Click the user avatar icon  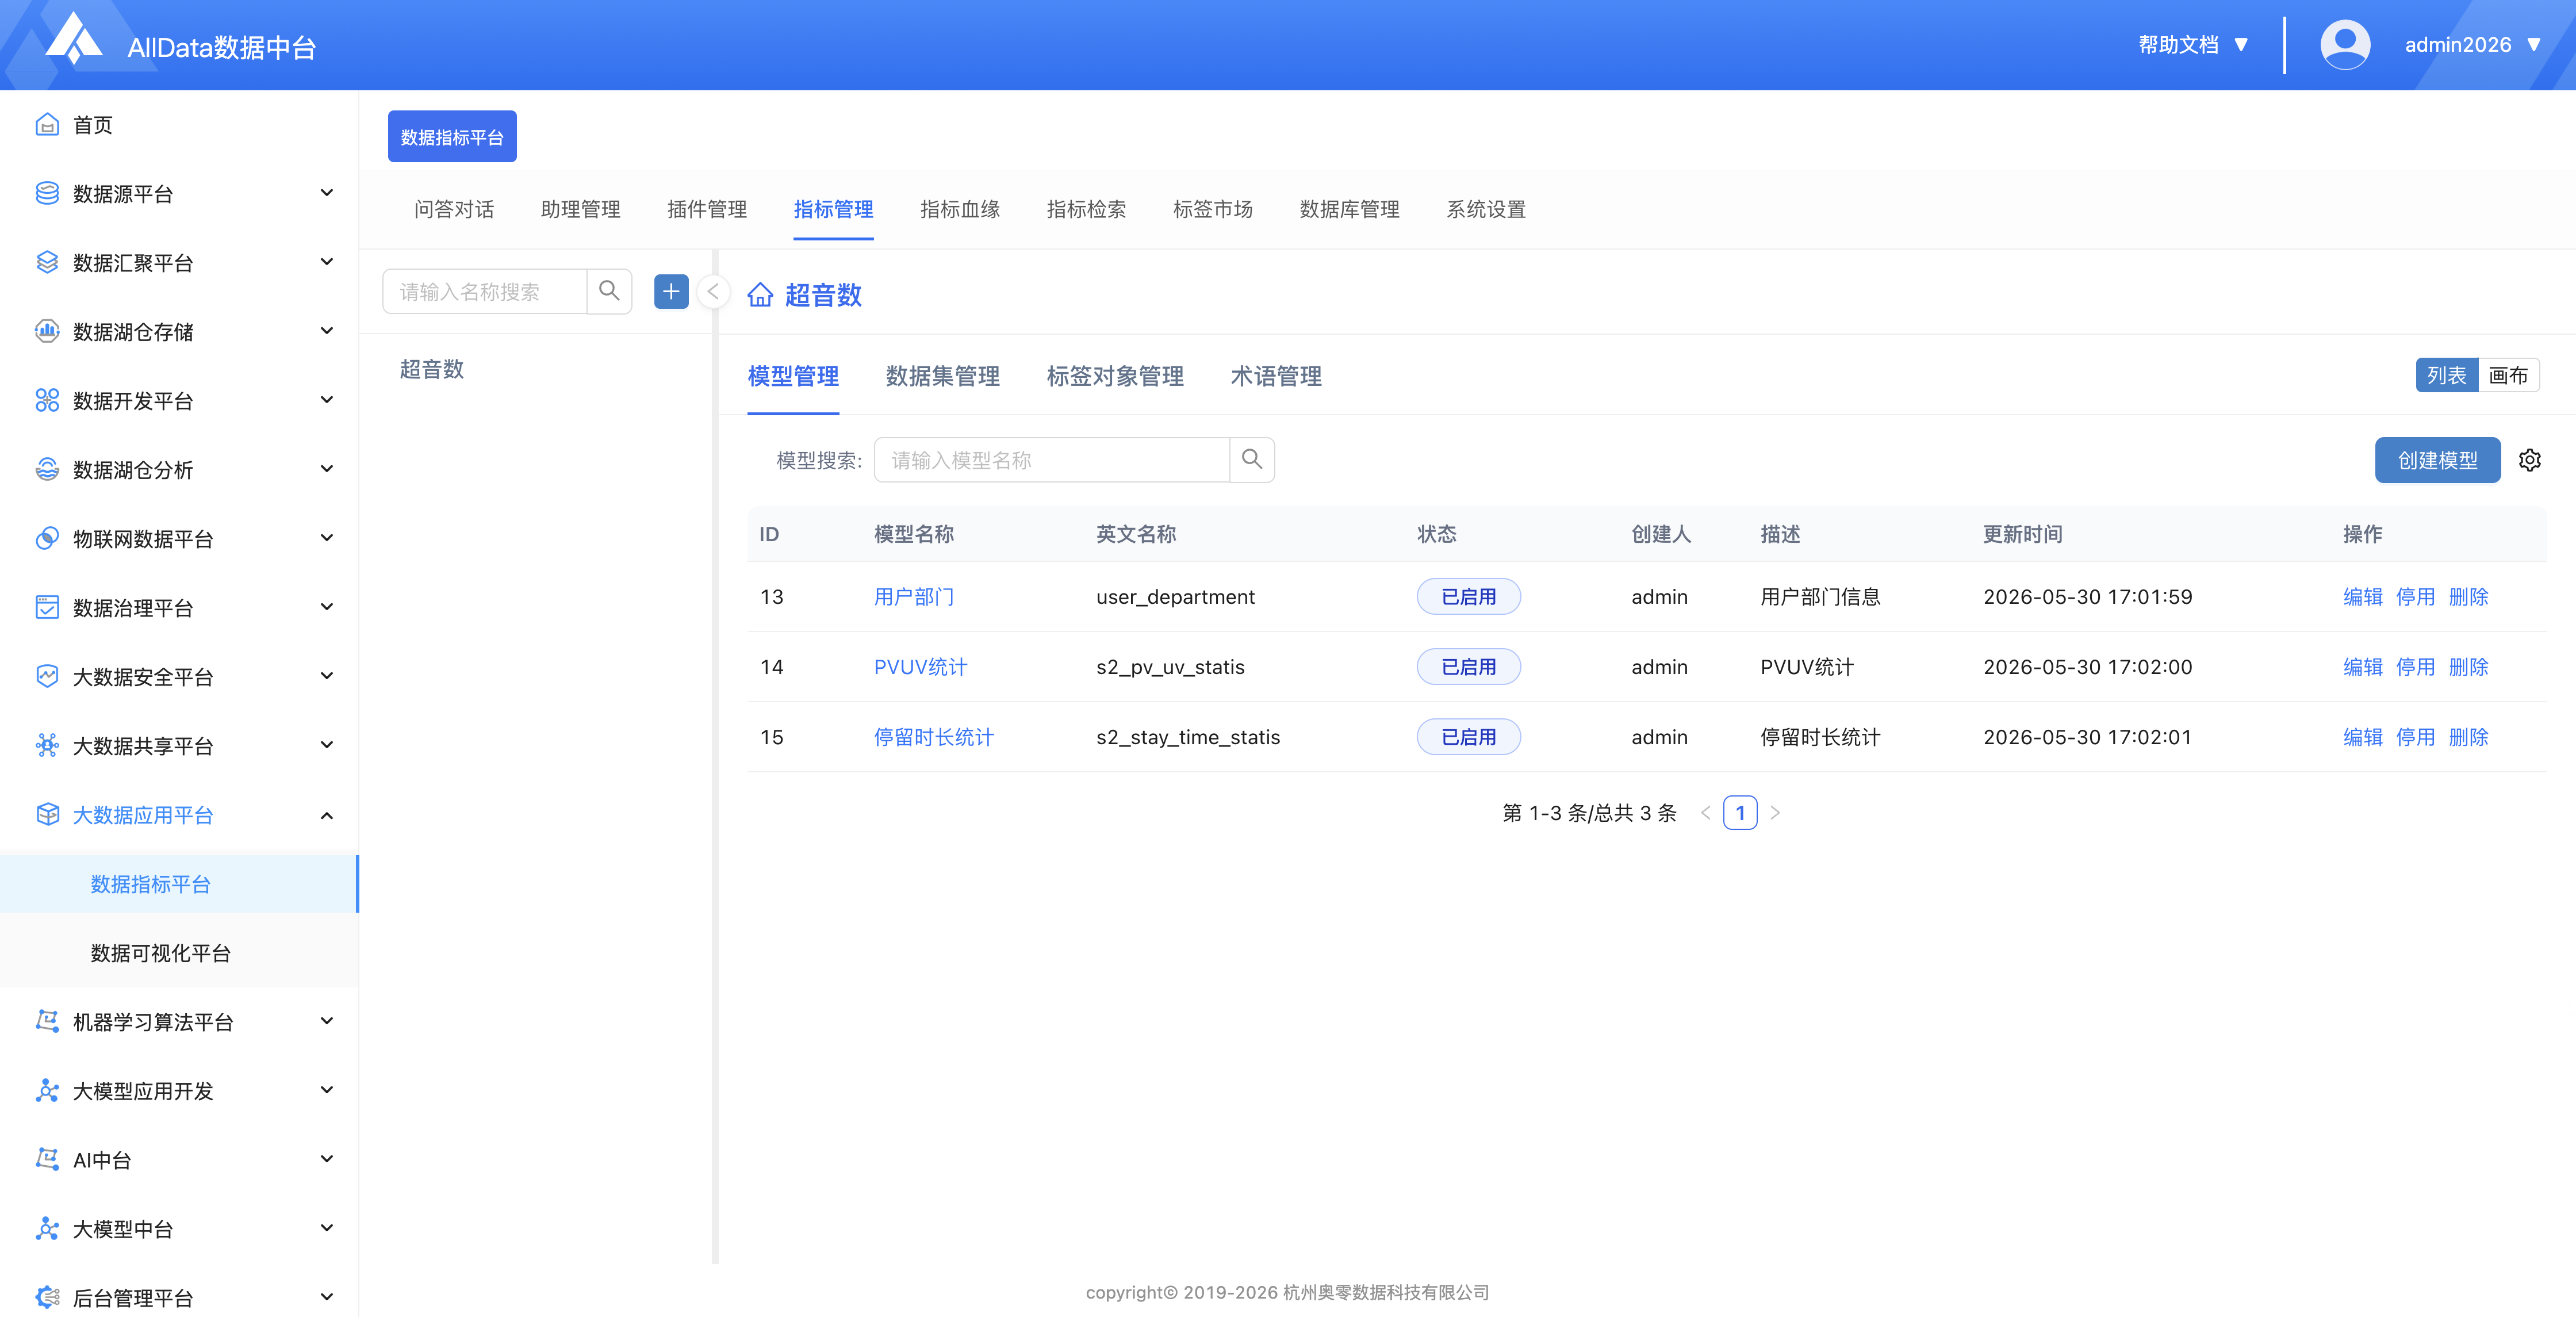pos(2344,45)
